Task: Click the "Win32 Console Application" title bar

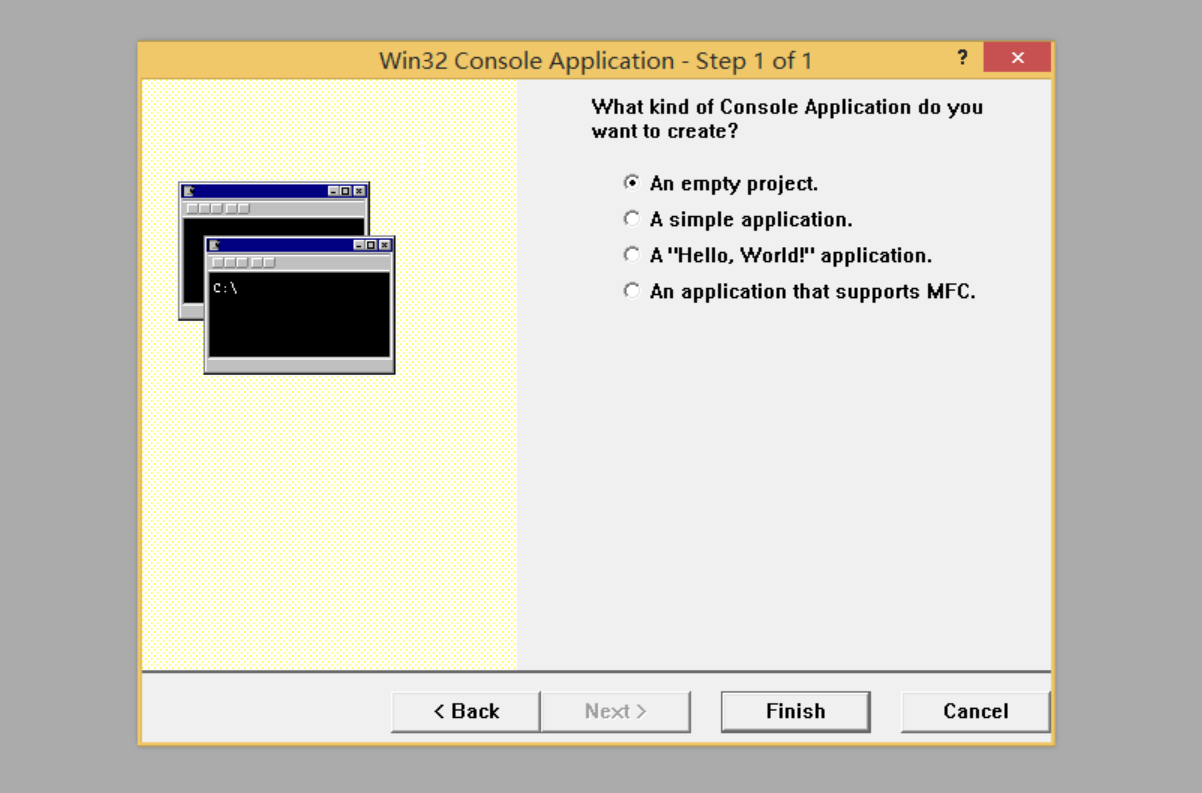Action: coord(595,60)
